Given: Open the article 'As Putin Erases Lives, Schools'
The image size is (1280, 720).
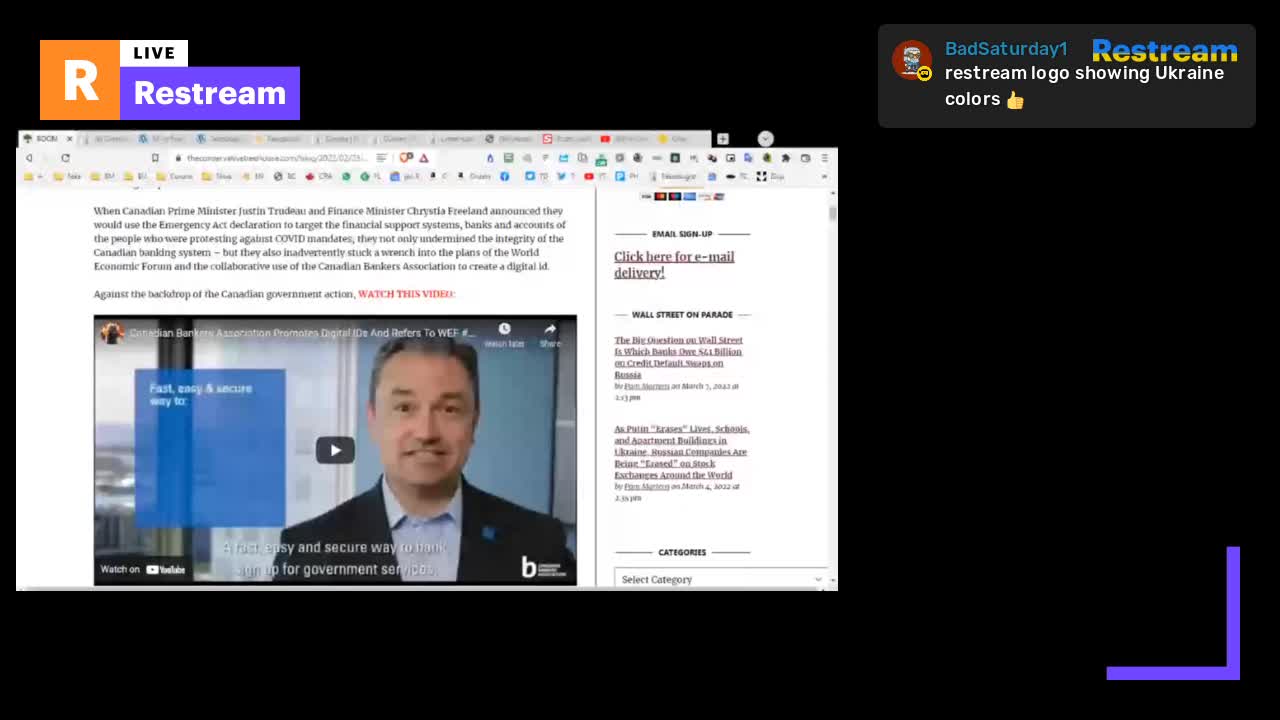Looking at the screenshot, I should tap(681, 451).
